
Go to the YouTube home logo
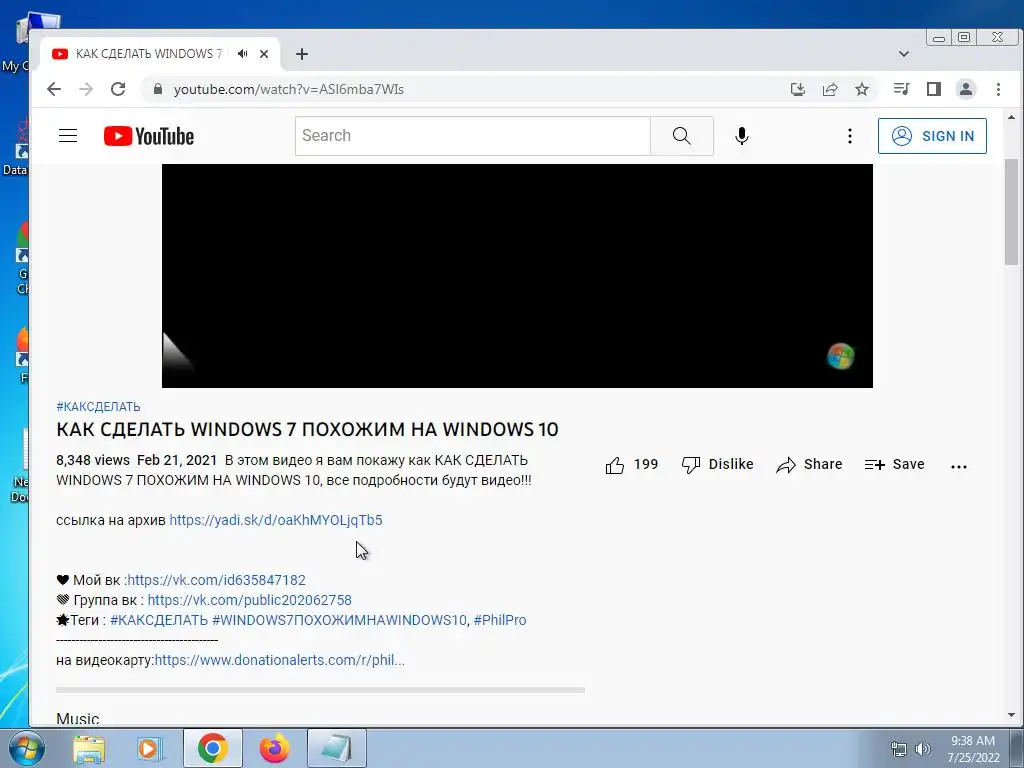click(x=149, y=136)
